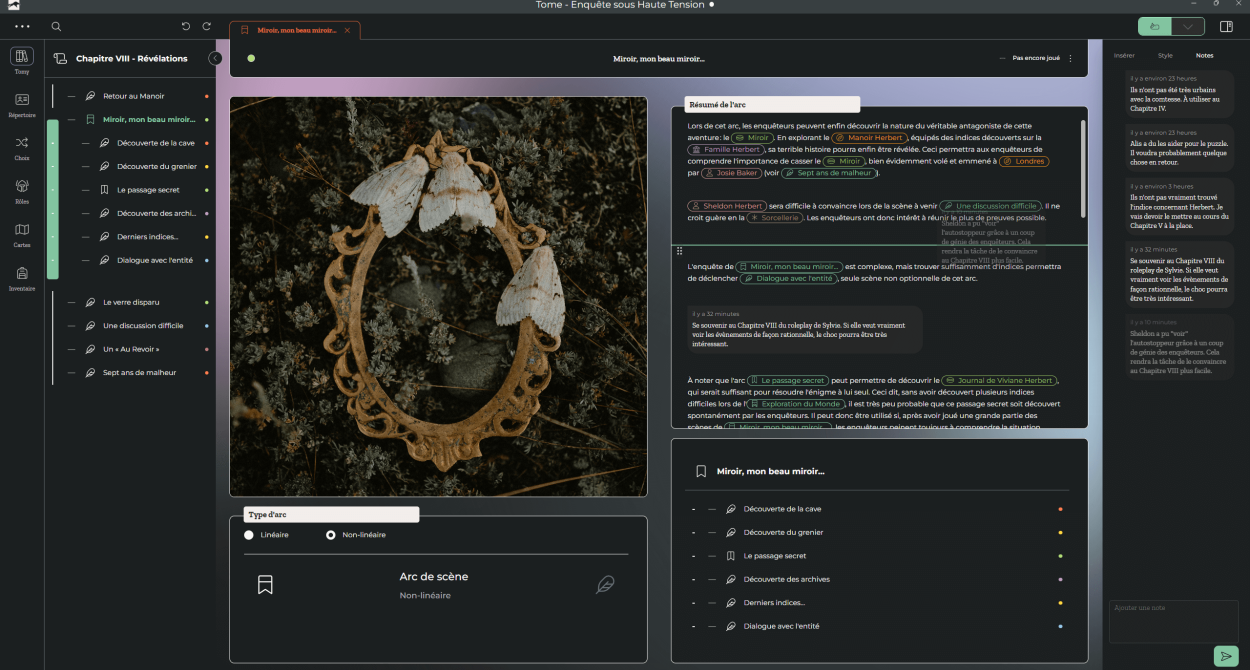Switch to the Insérer tab
1250x670 pixels.
click(1124, 56)
